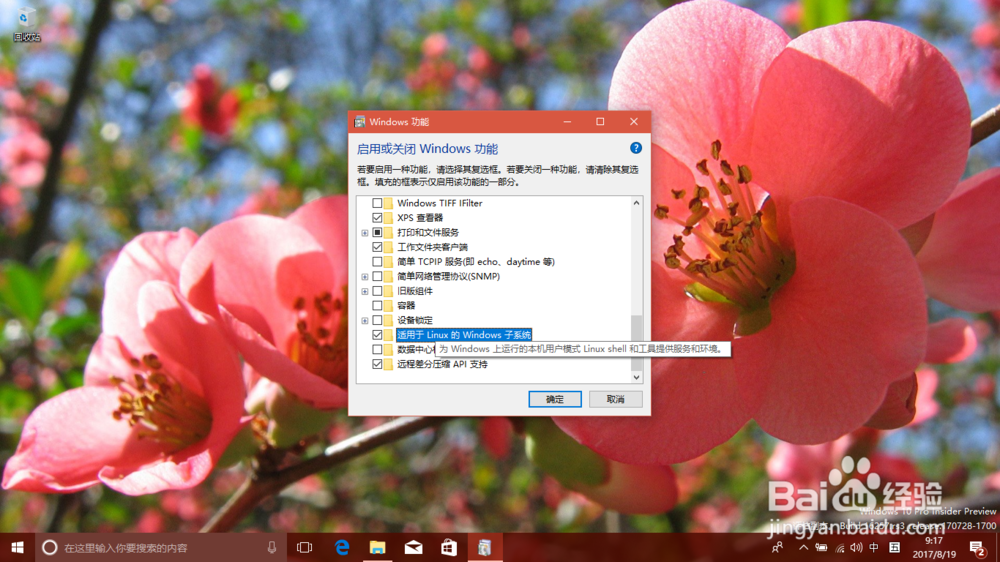Launch Microsoft Edge from the taskbar
The image size is (1000, 562).
tap(342, 547)
